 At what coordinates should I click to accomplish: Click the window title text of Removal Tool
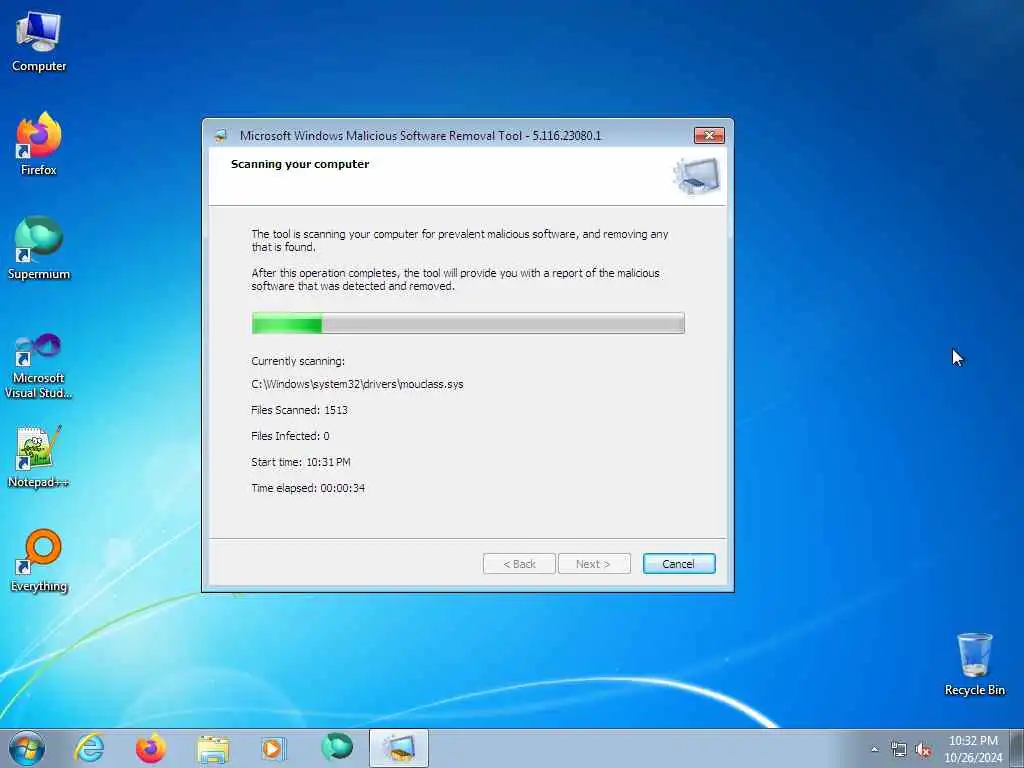420,136
